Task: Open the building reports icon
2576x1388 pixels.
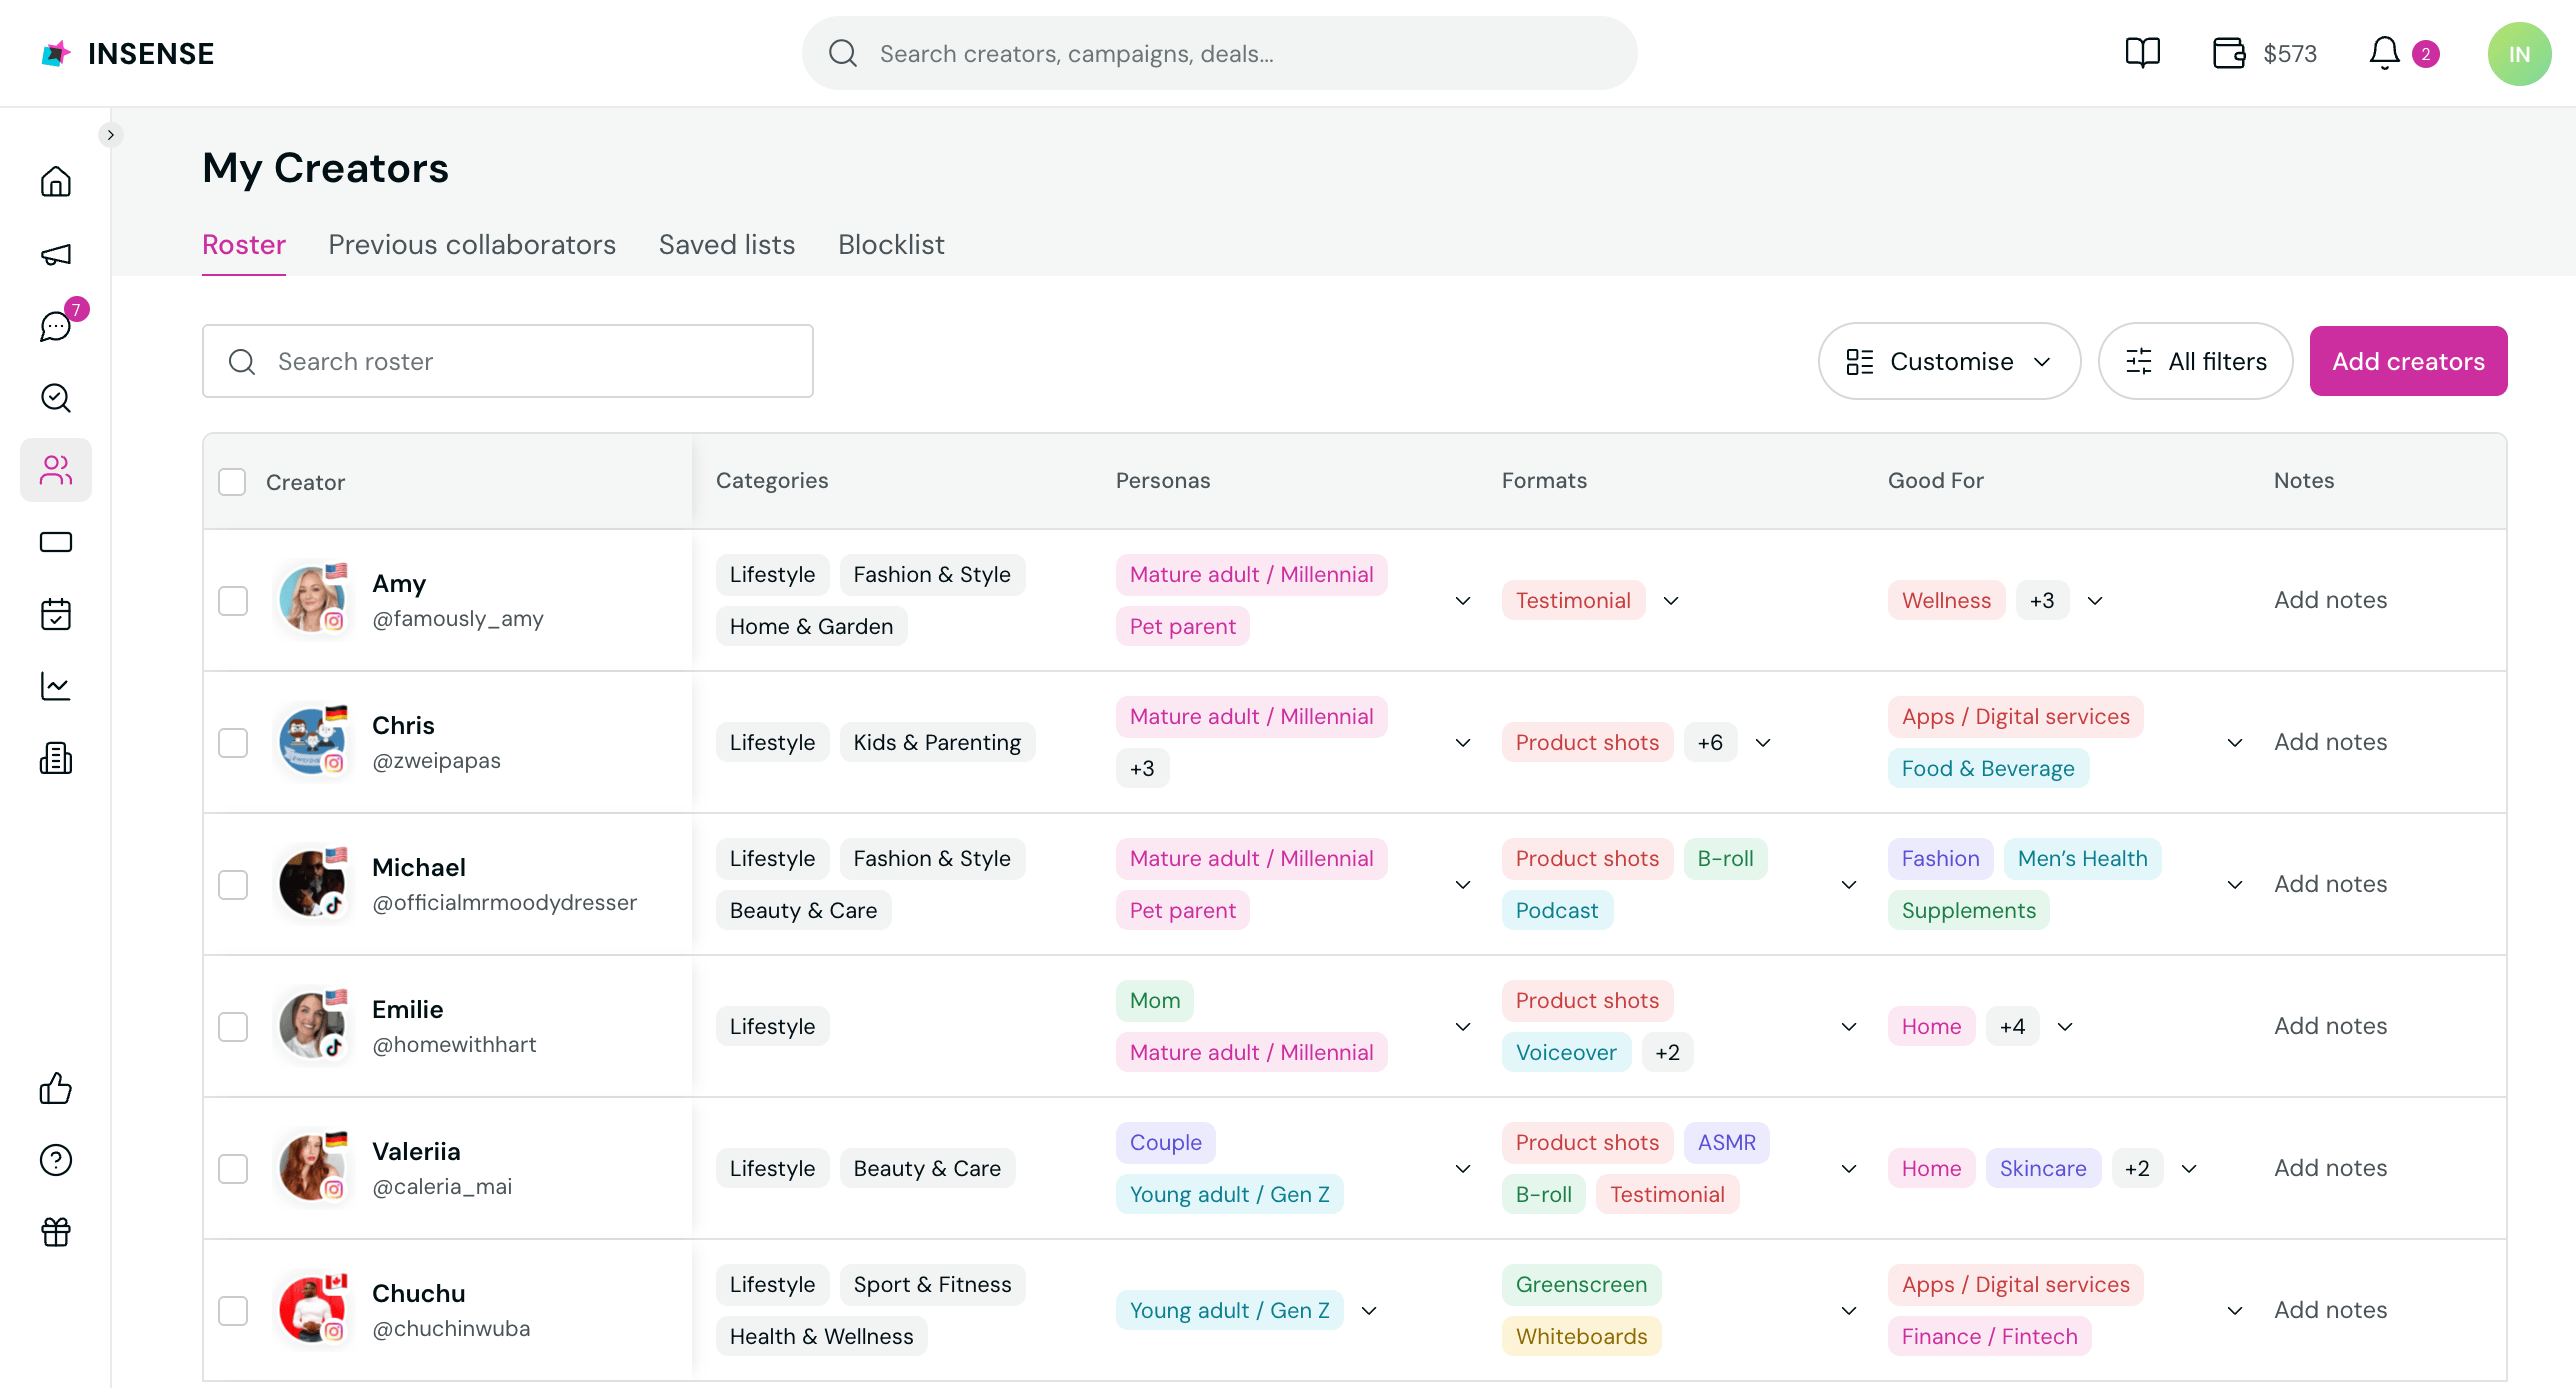Action: (x=56, y=758)
